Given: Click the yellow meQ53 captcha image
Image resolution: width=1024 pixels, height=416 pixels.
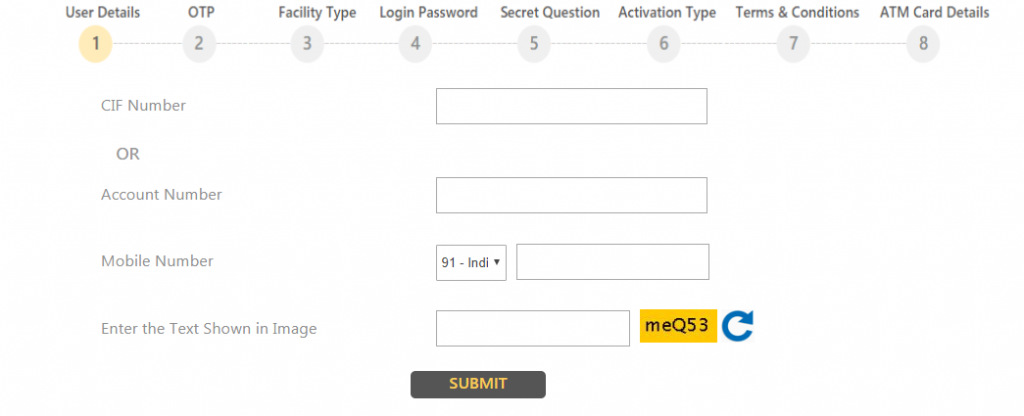Looking at the screenshot, I should (678, 325).
